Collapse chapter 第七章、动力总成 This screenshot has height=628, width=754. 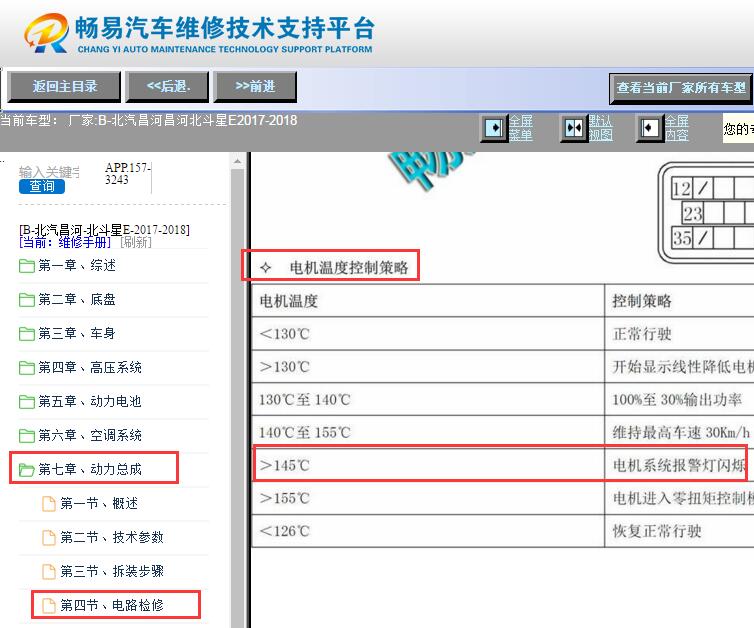click(90, 469)
